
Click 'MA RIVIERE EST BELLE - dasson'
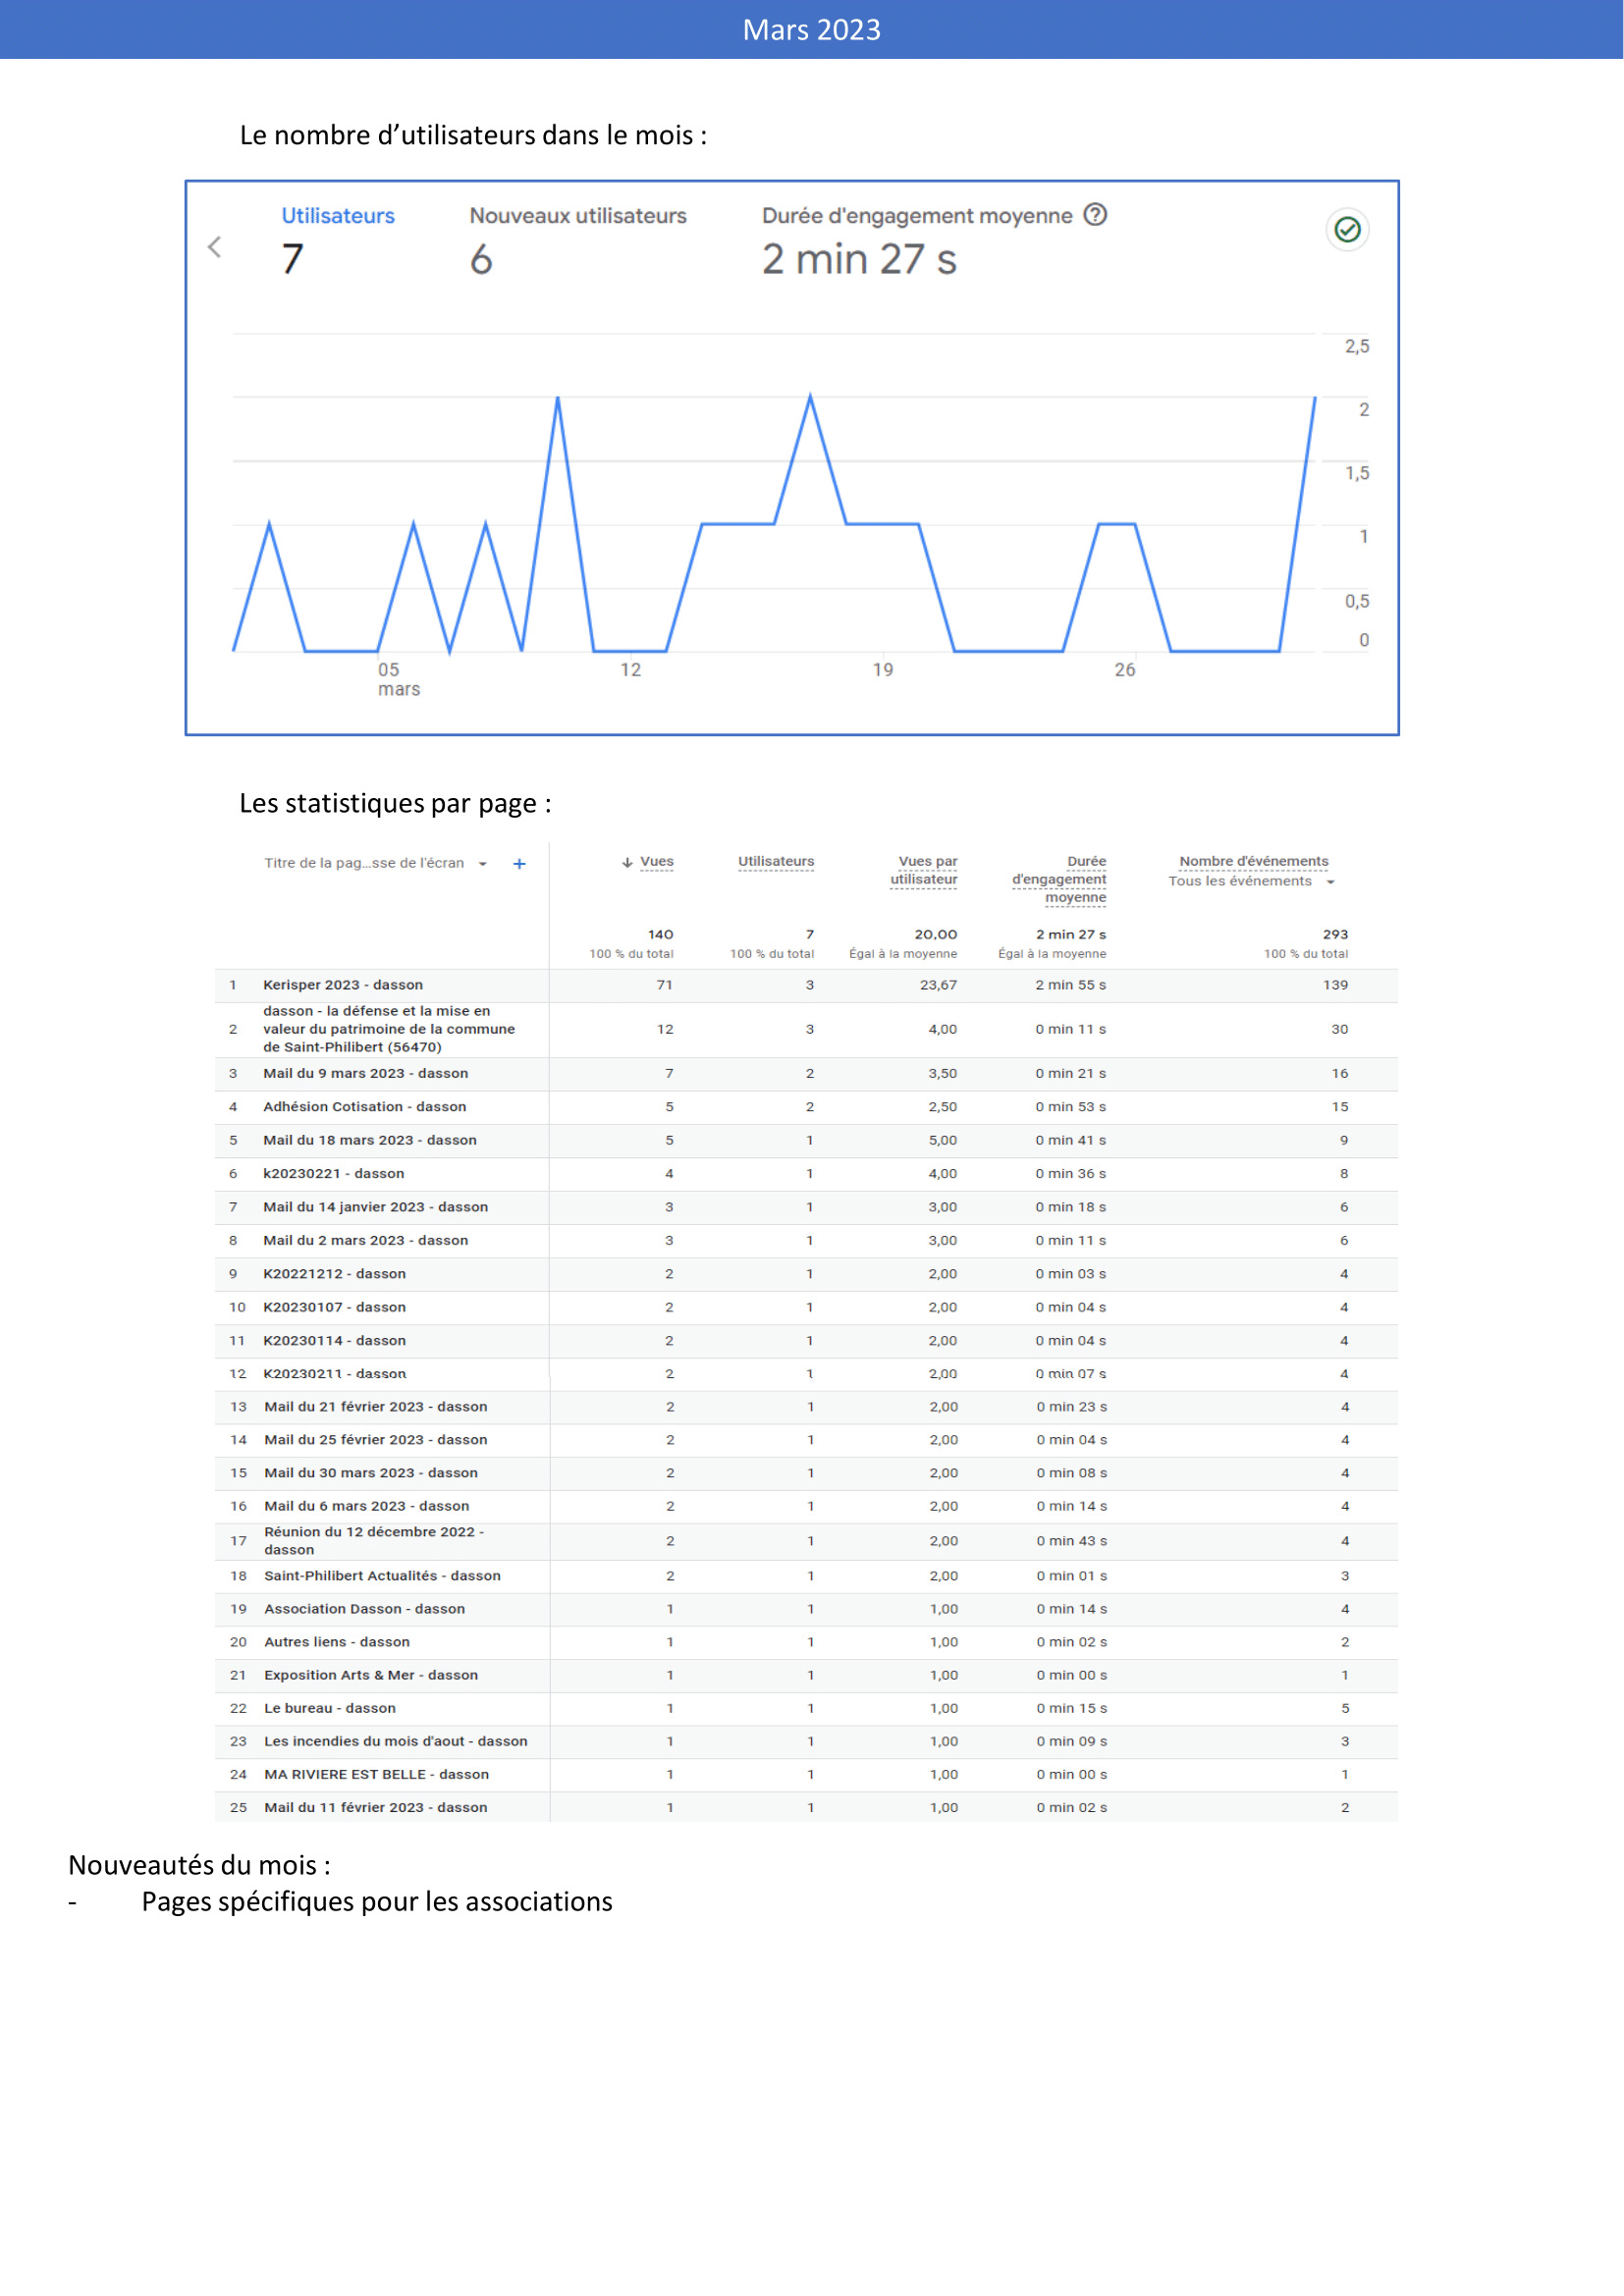(x=377, y=1775)
